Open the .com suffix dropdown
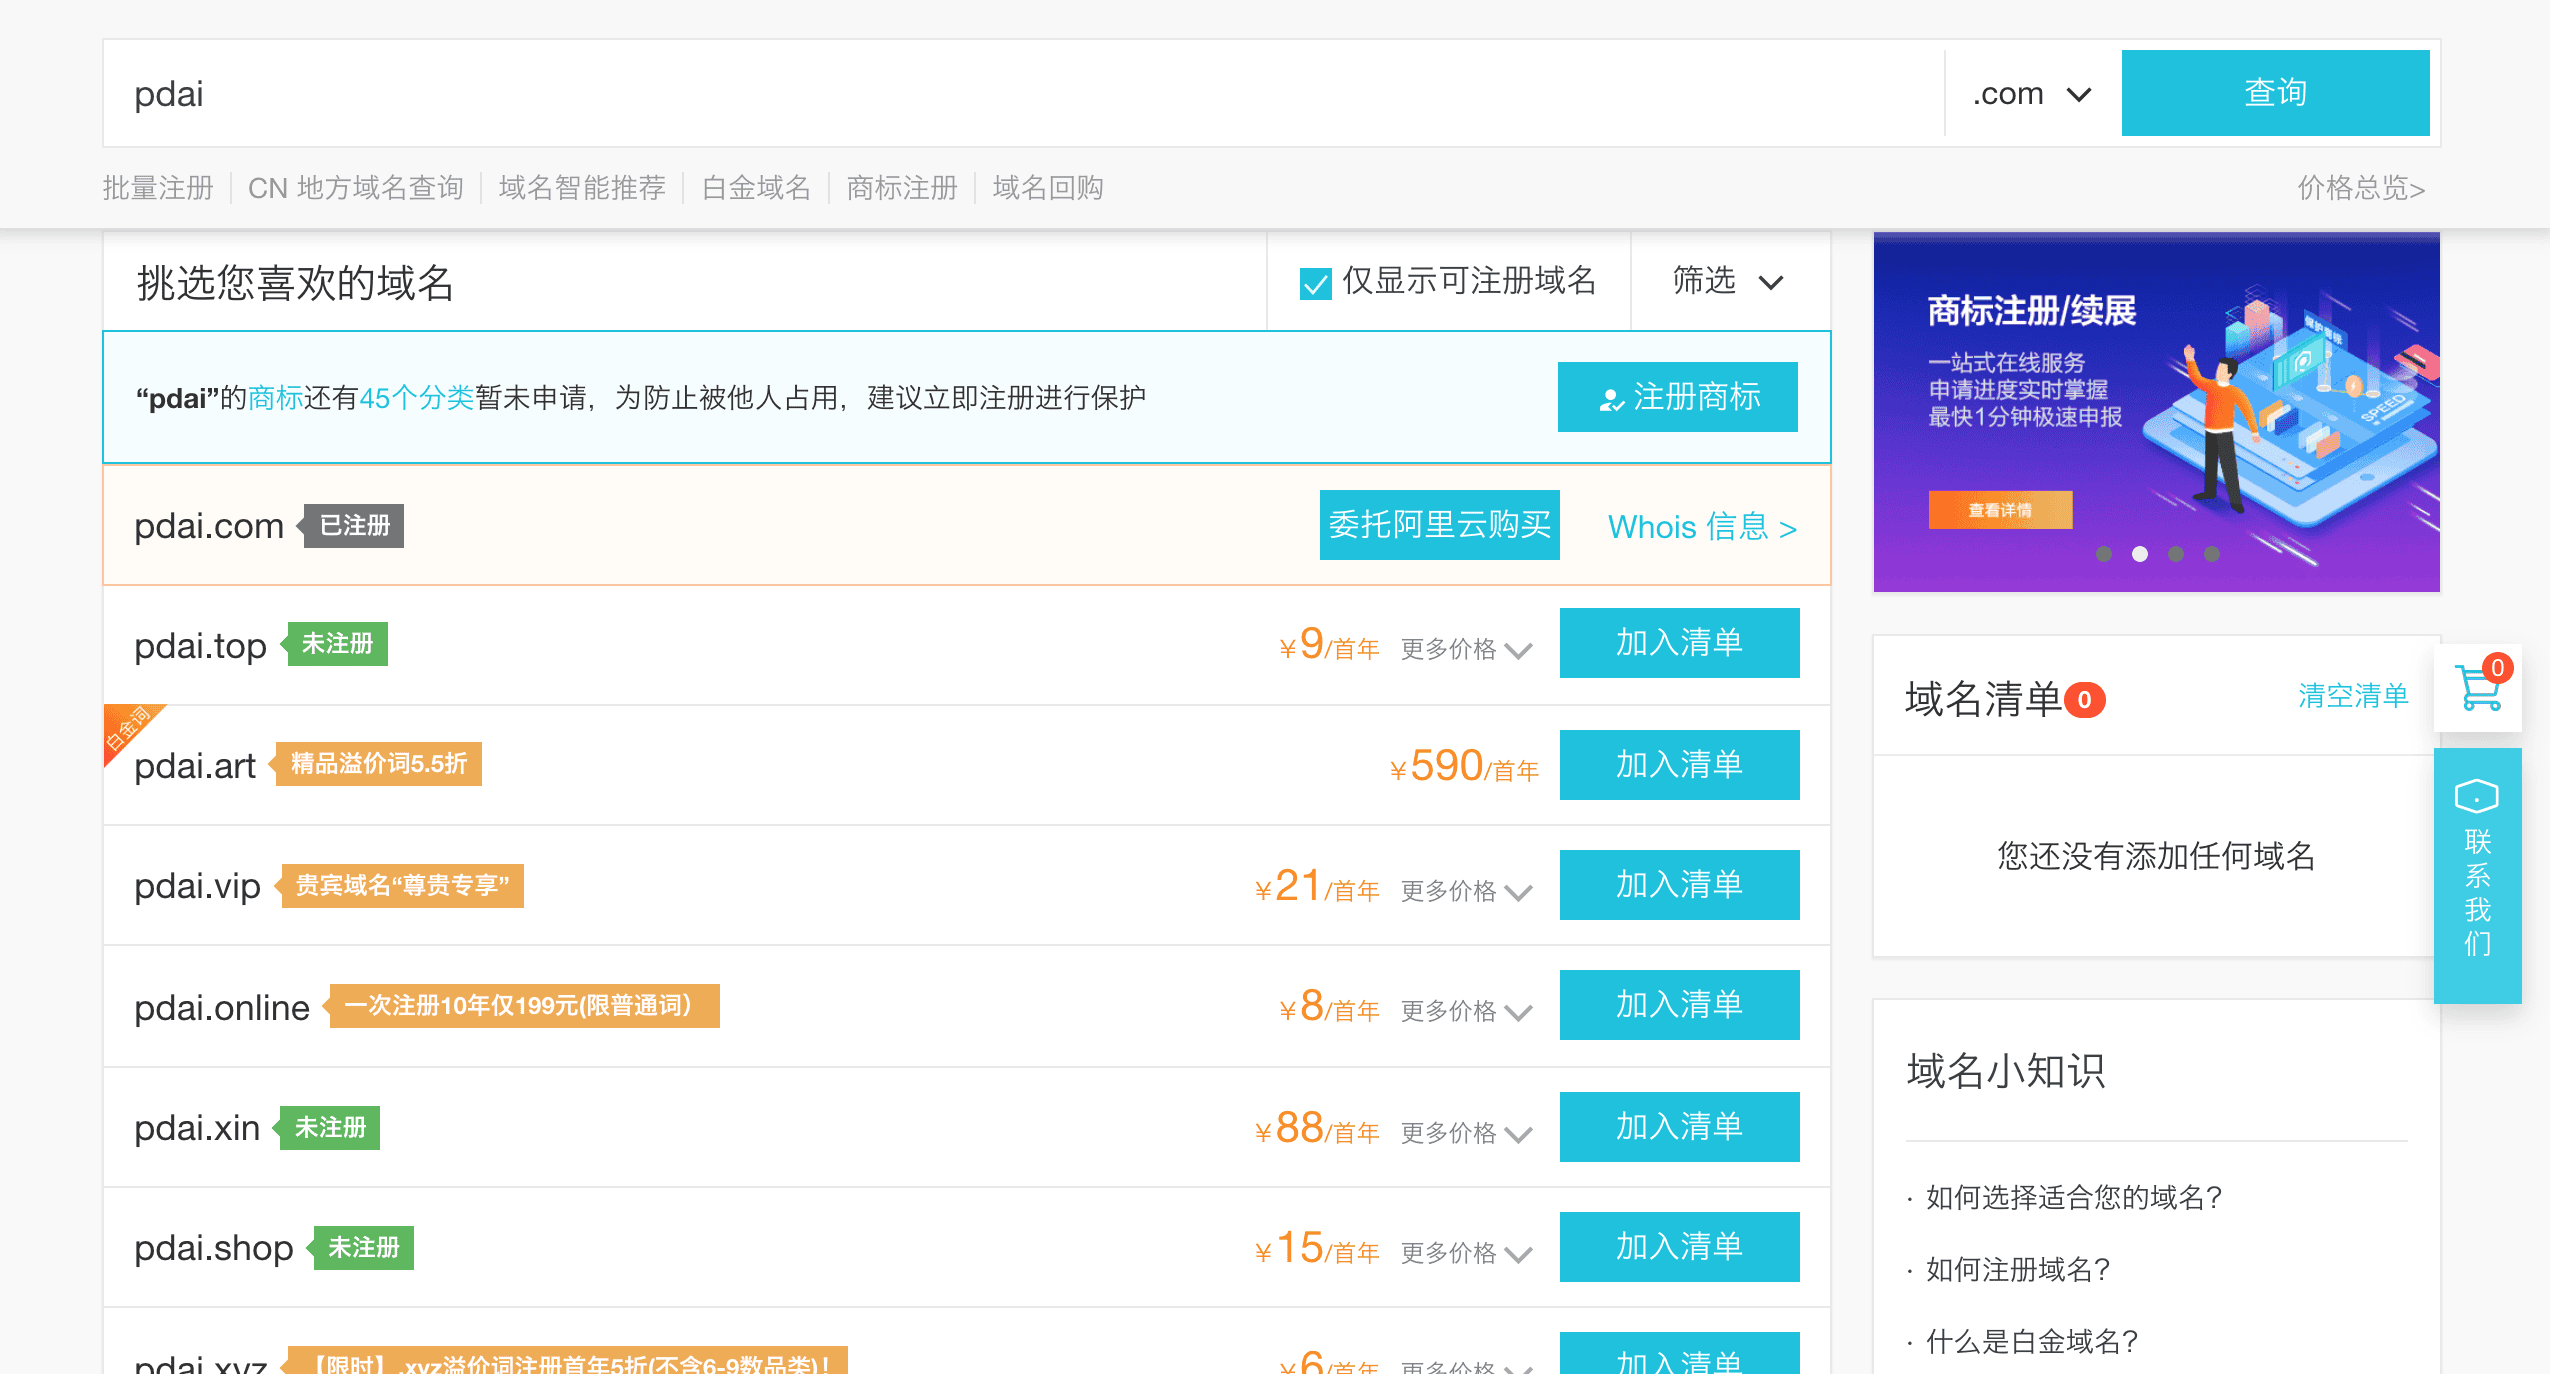 pyautogui.click(x=2031, y=94)
